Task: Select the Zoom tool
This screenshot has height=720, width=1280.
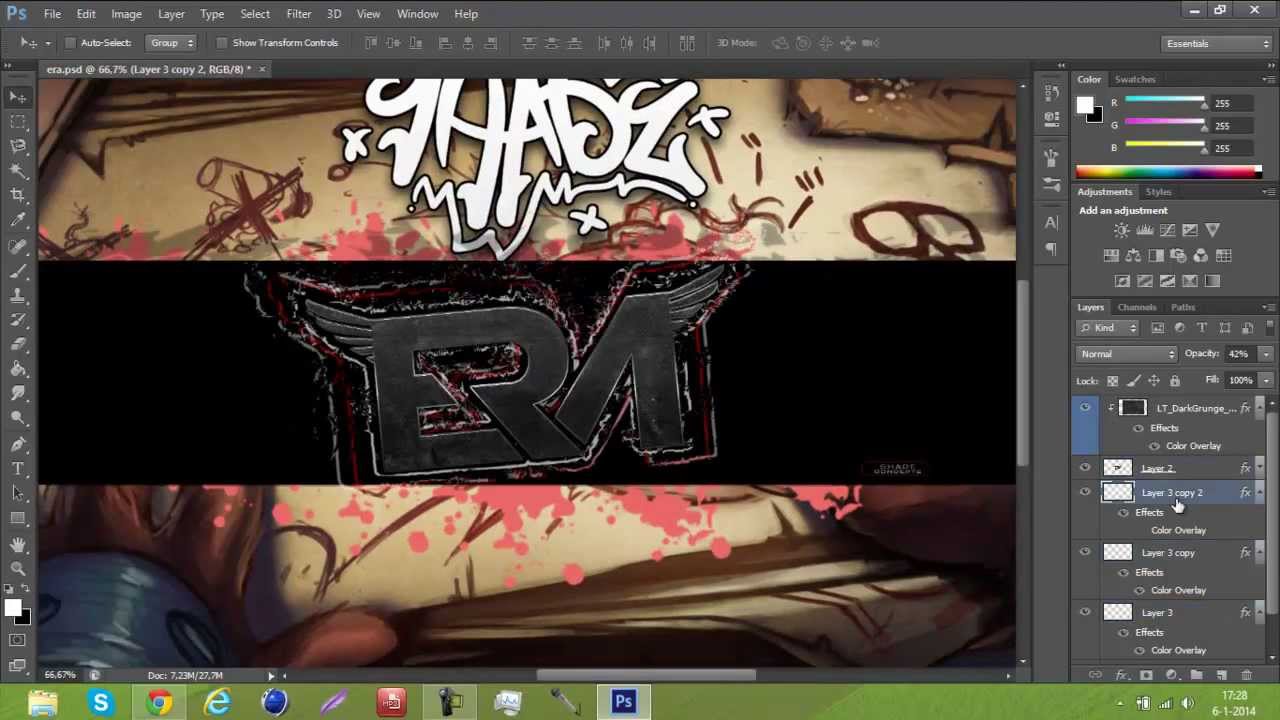Action: [x=18, y=569]
